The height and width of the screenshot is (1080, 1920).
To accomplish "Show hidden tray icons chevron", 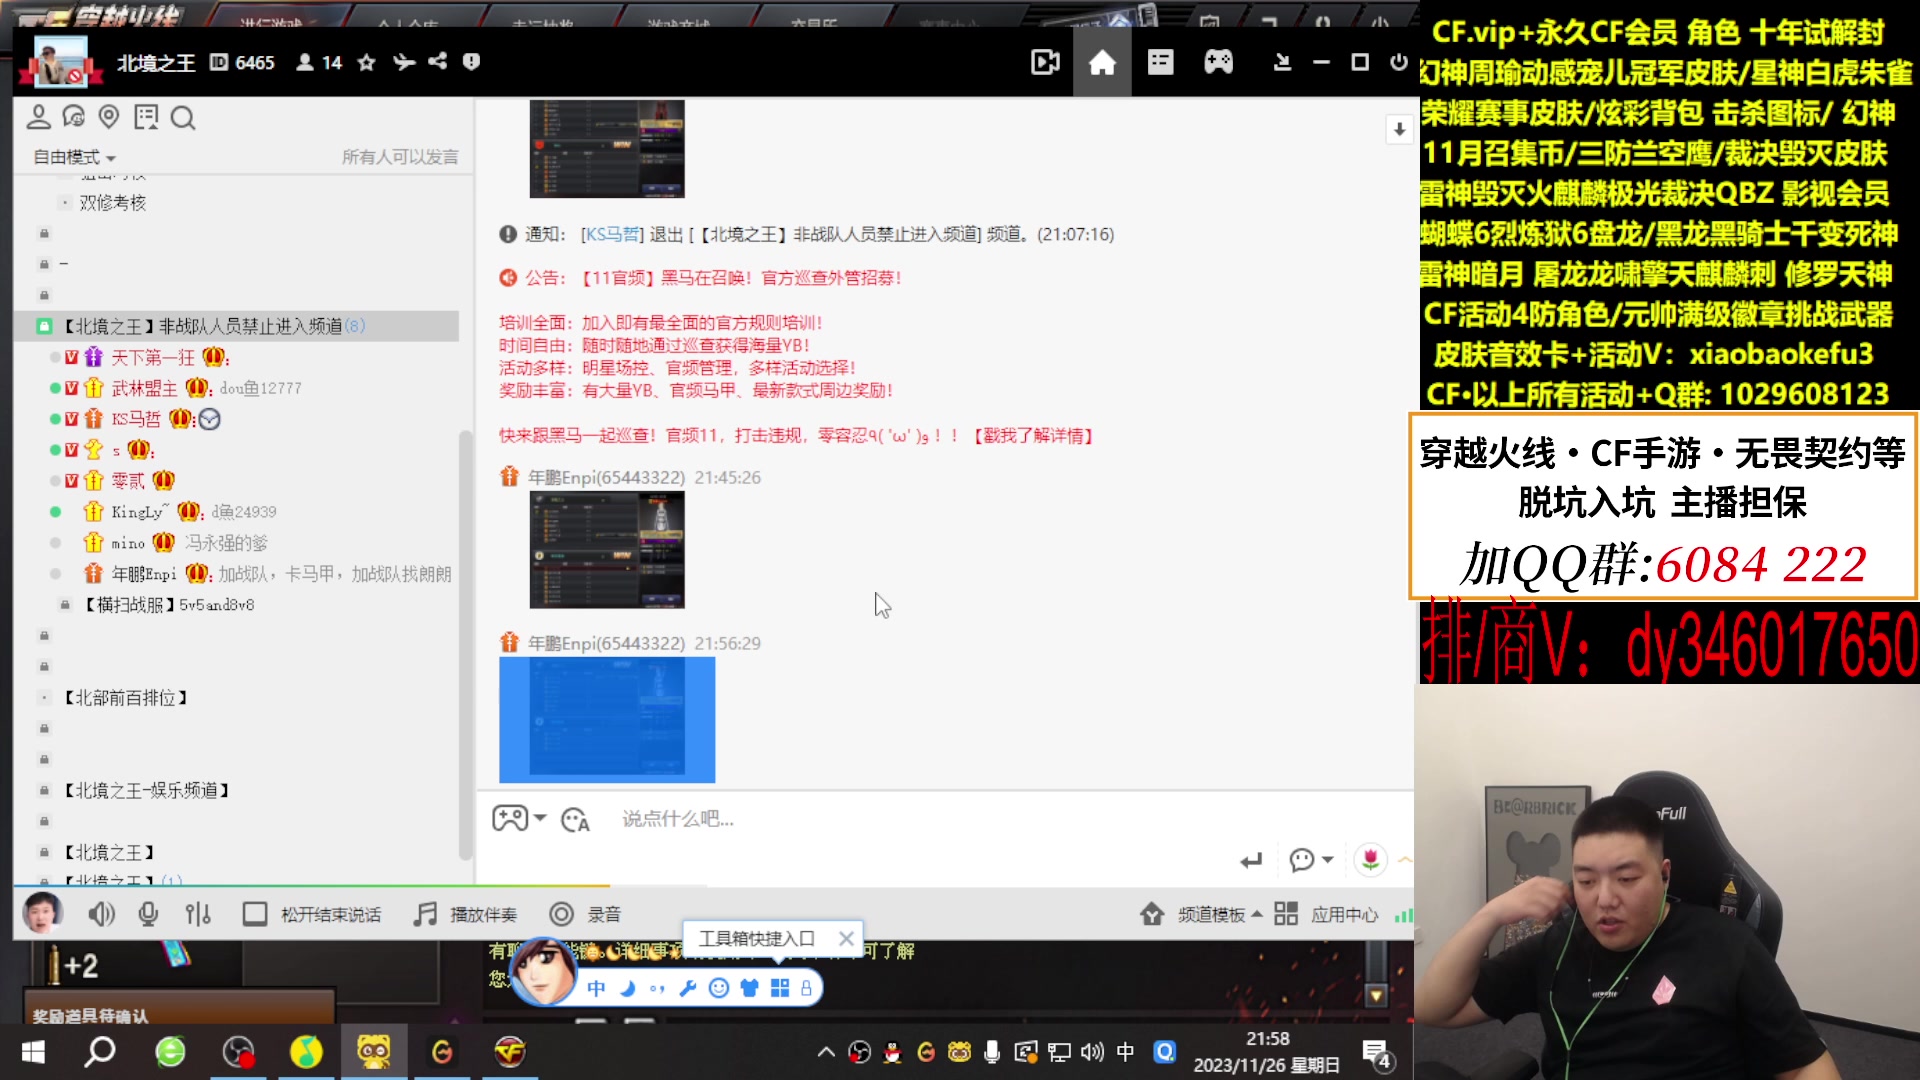I will (x=826, y=1052).
